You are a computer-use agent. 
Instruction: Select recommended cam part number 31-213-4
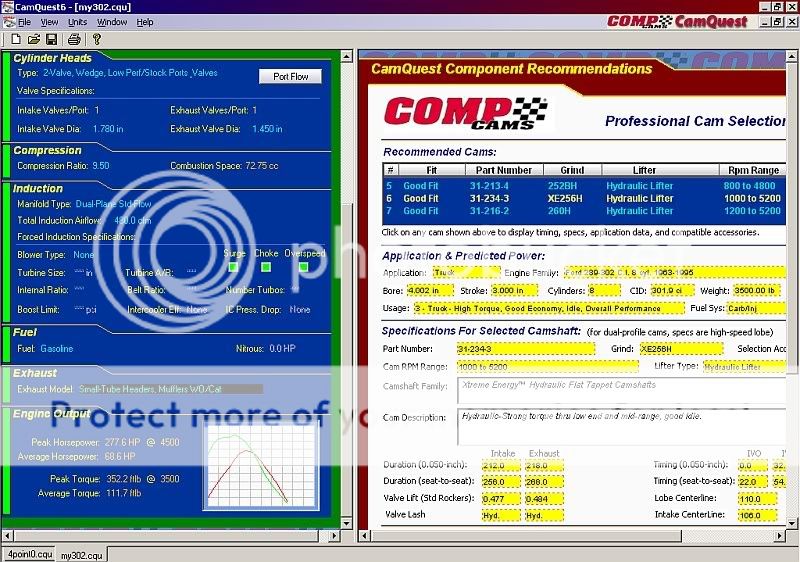(490, 185)
